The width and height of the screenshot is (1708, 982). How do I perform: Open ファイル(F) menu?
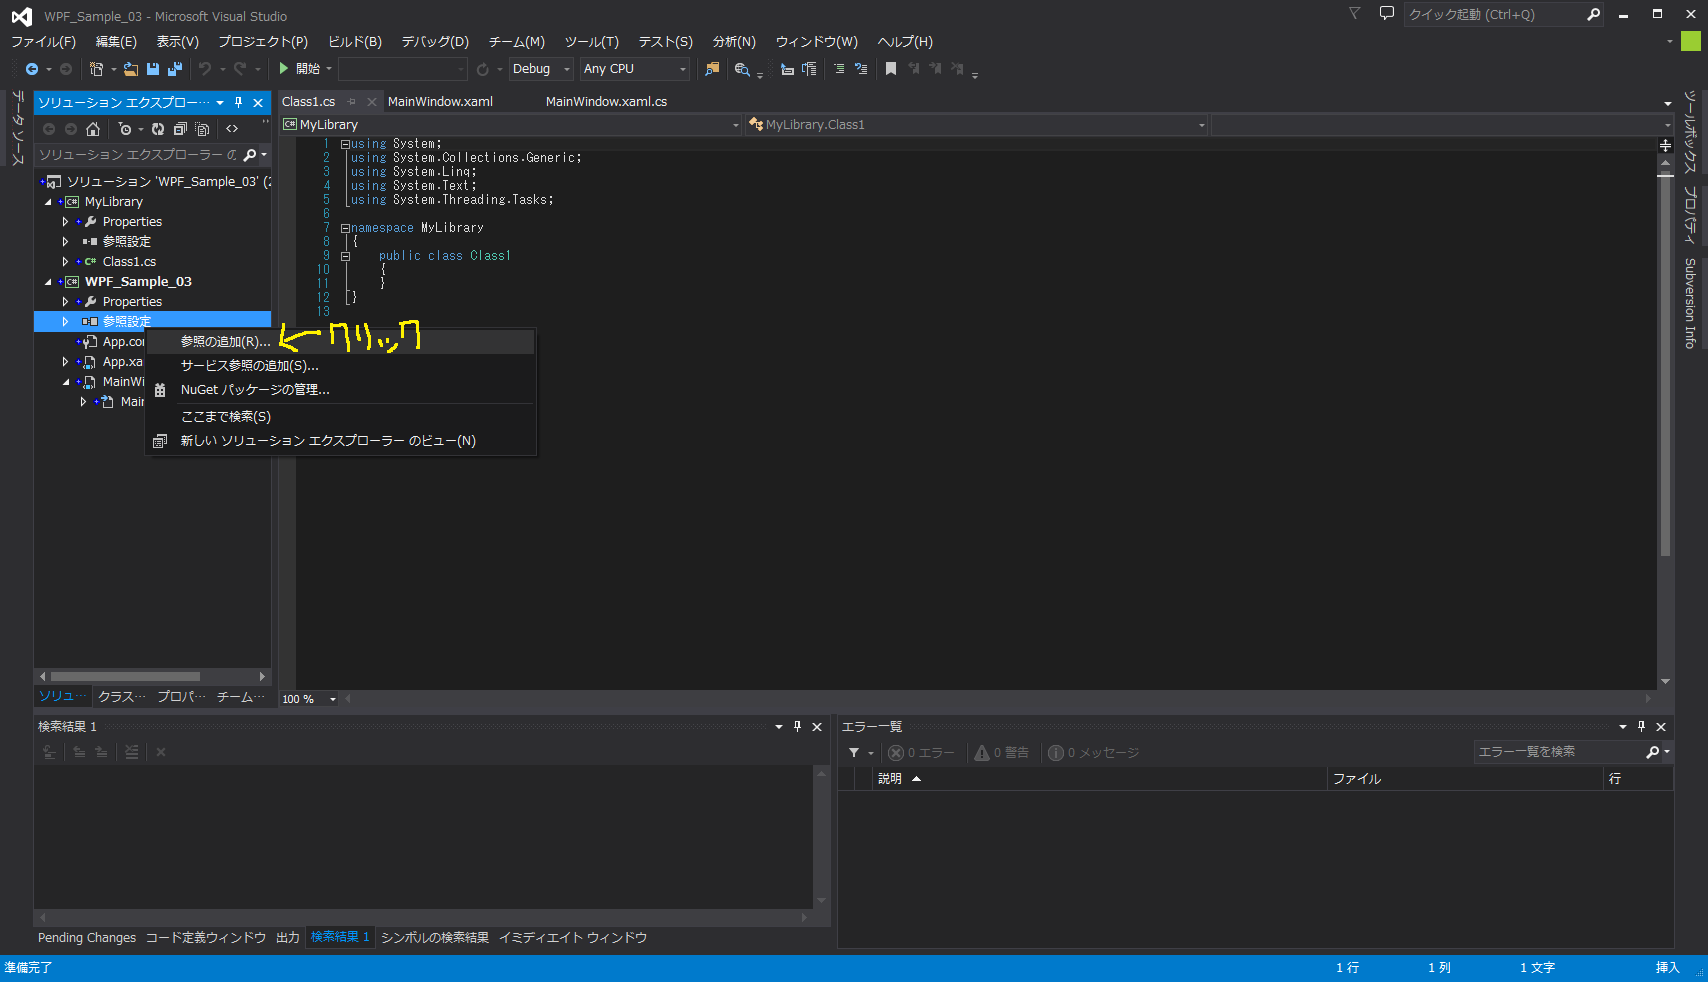(43, 42)
